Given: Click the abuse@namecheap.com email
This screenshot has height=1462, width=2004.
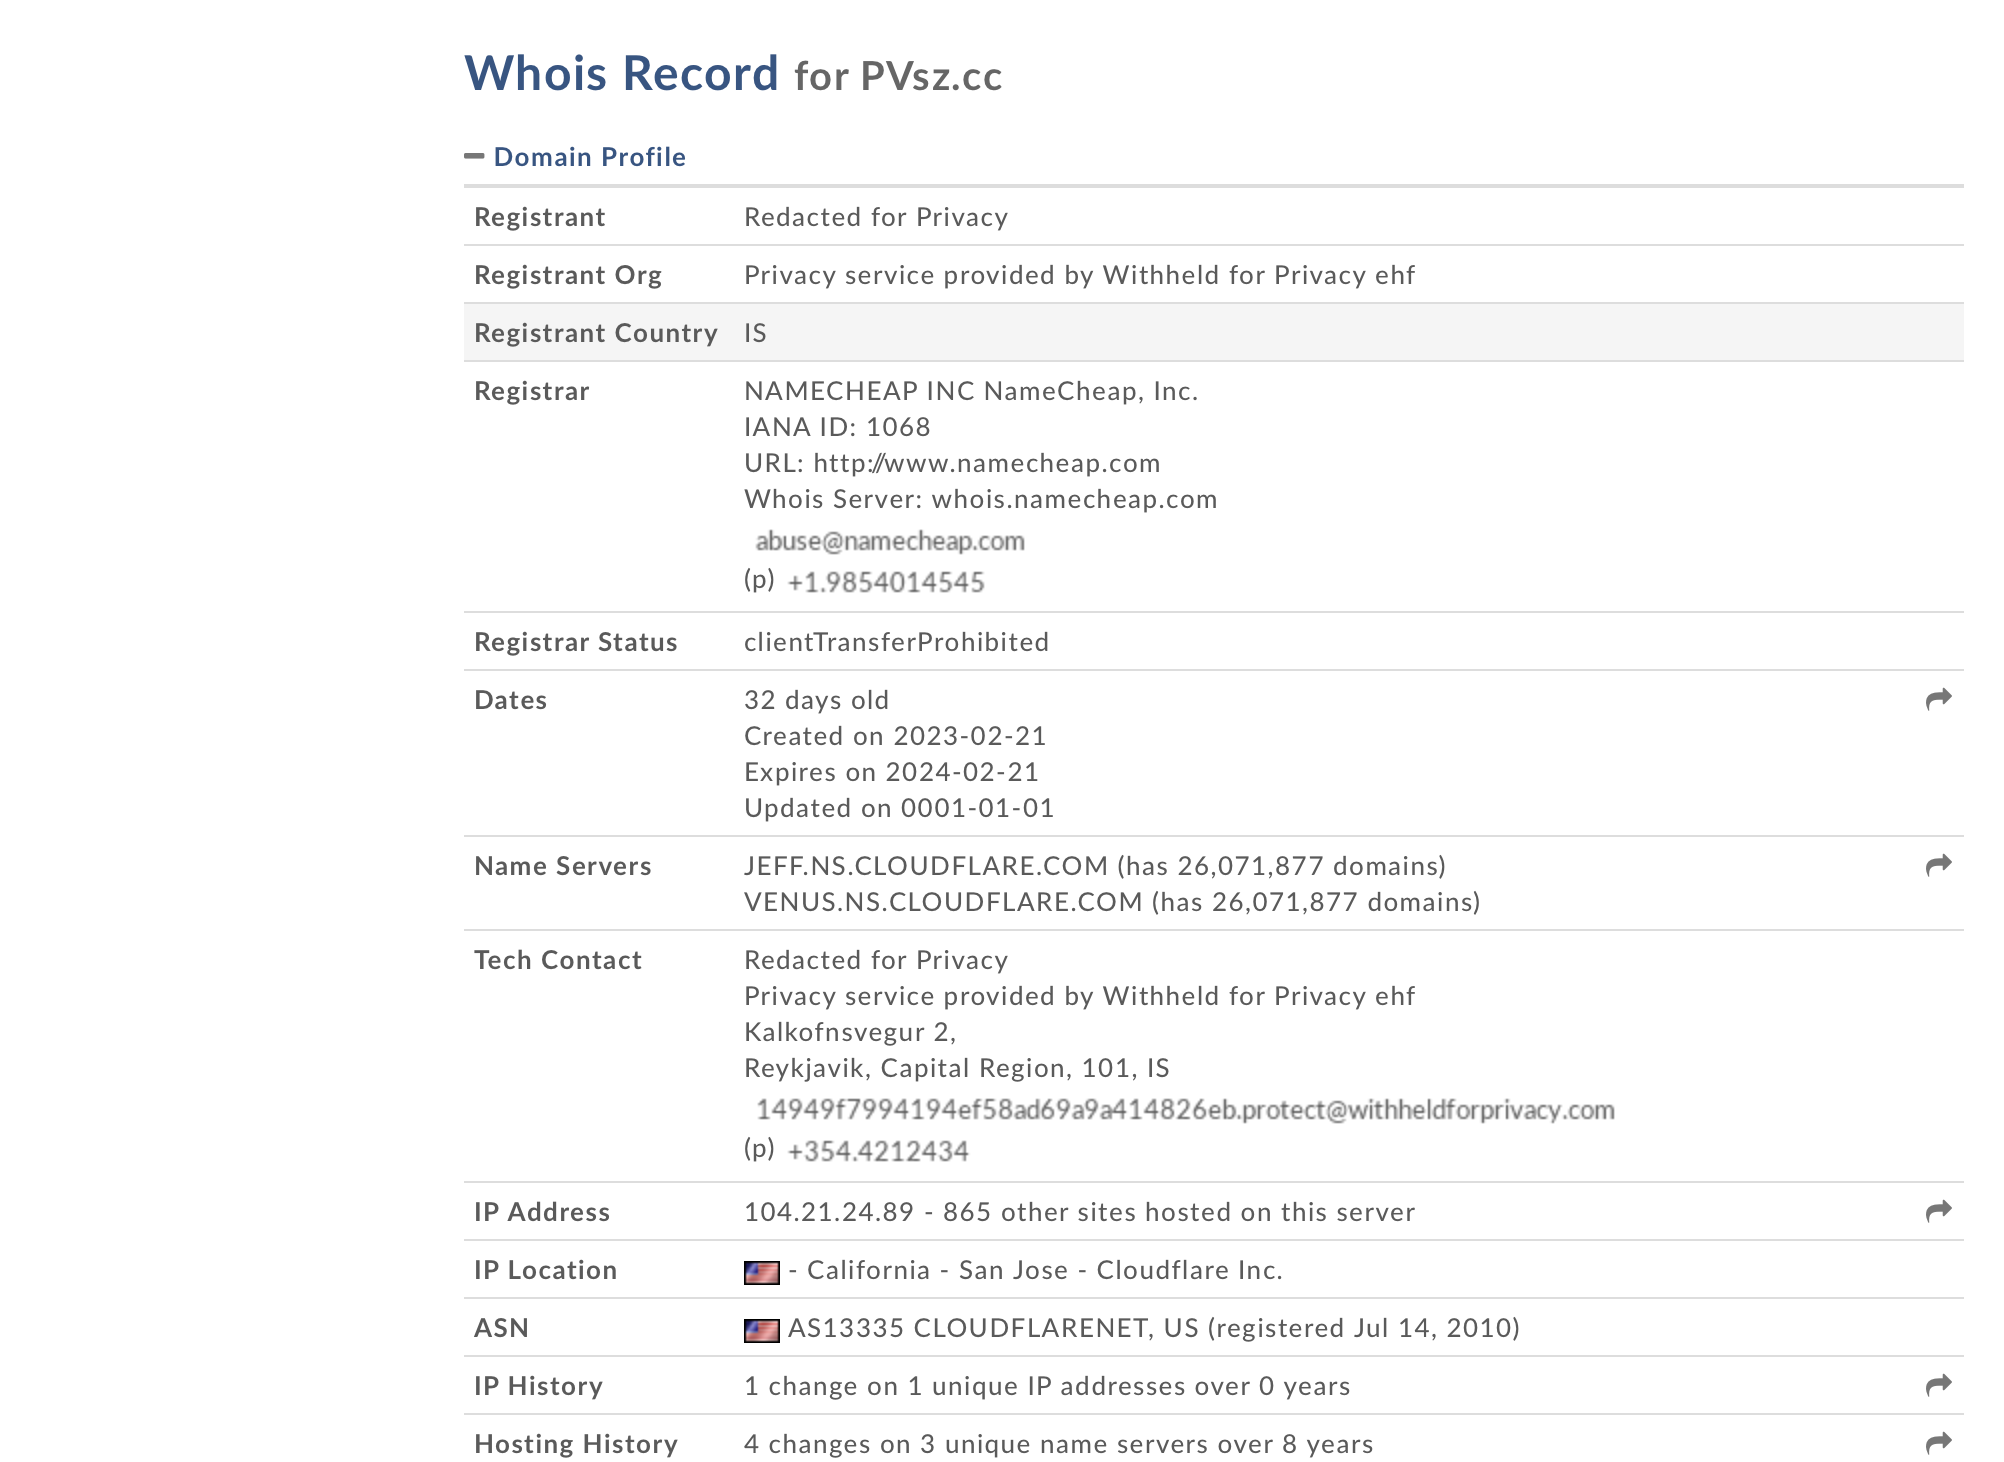Looking at the screenshot, I should pos(890,541).
